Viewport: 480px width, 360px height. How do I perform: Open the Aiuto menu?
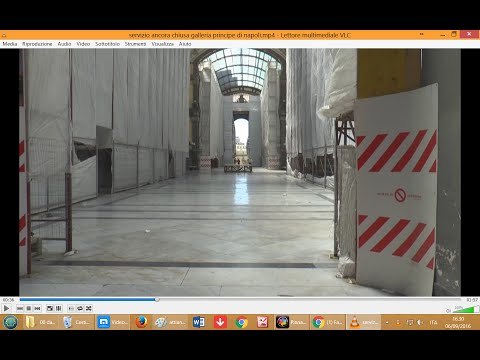click(x=185, y=44)
